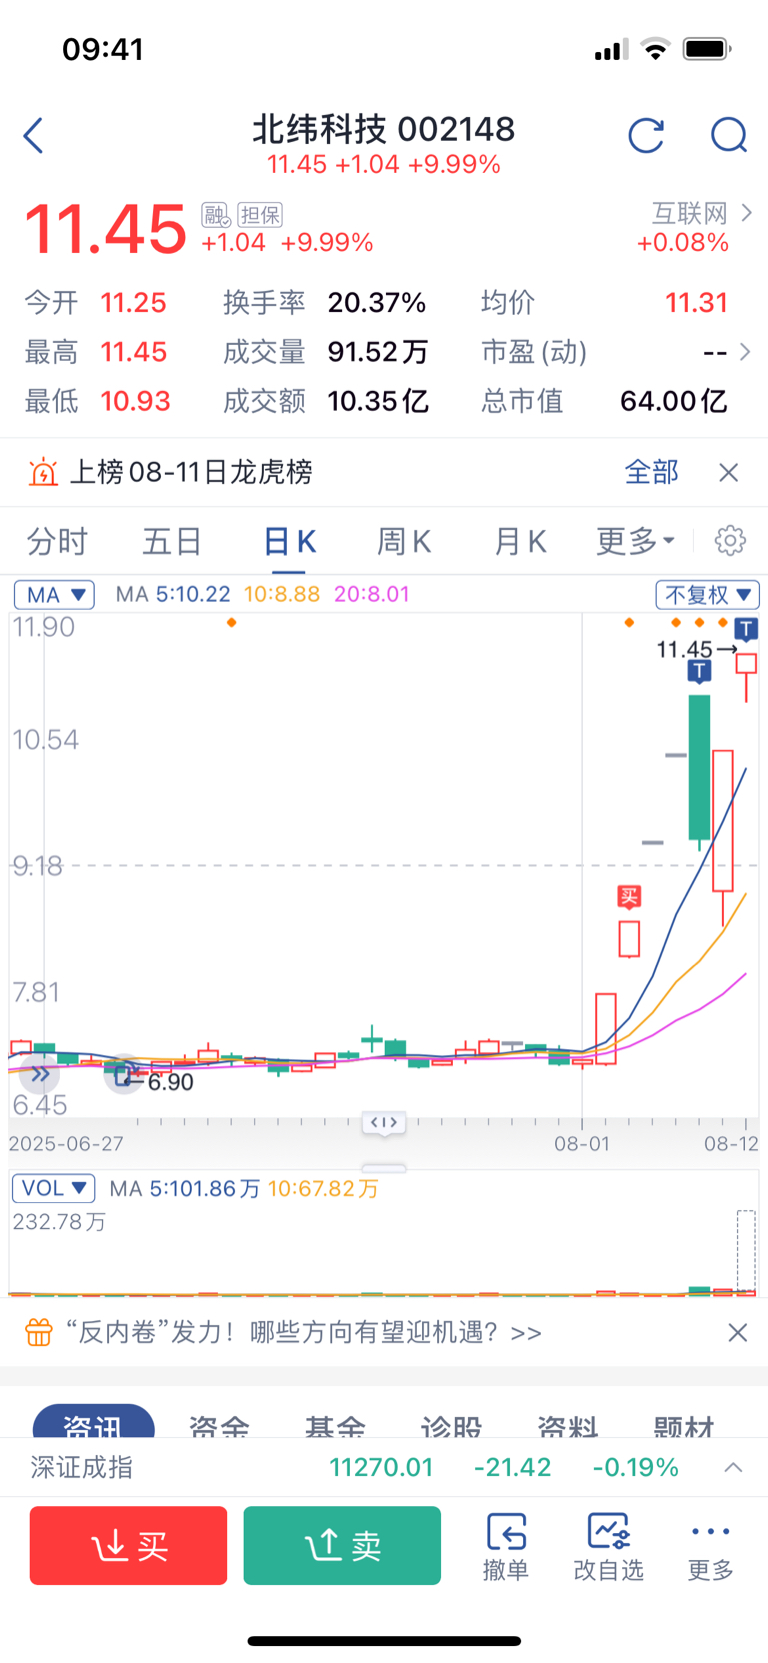Screen dimensions: 768x1663
Task: Switch to the 分时 chart tab
Action: click(x=57, y=541)
